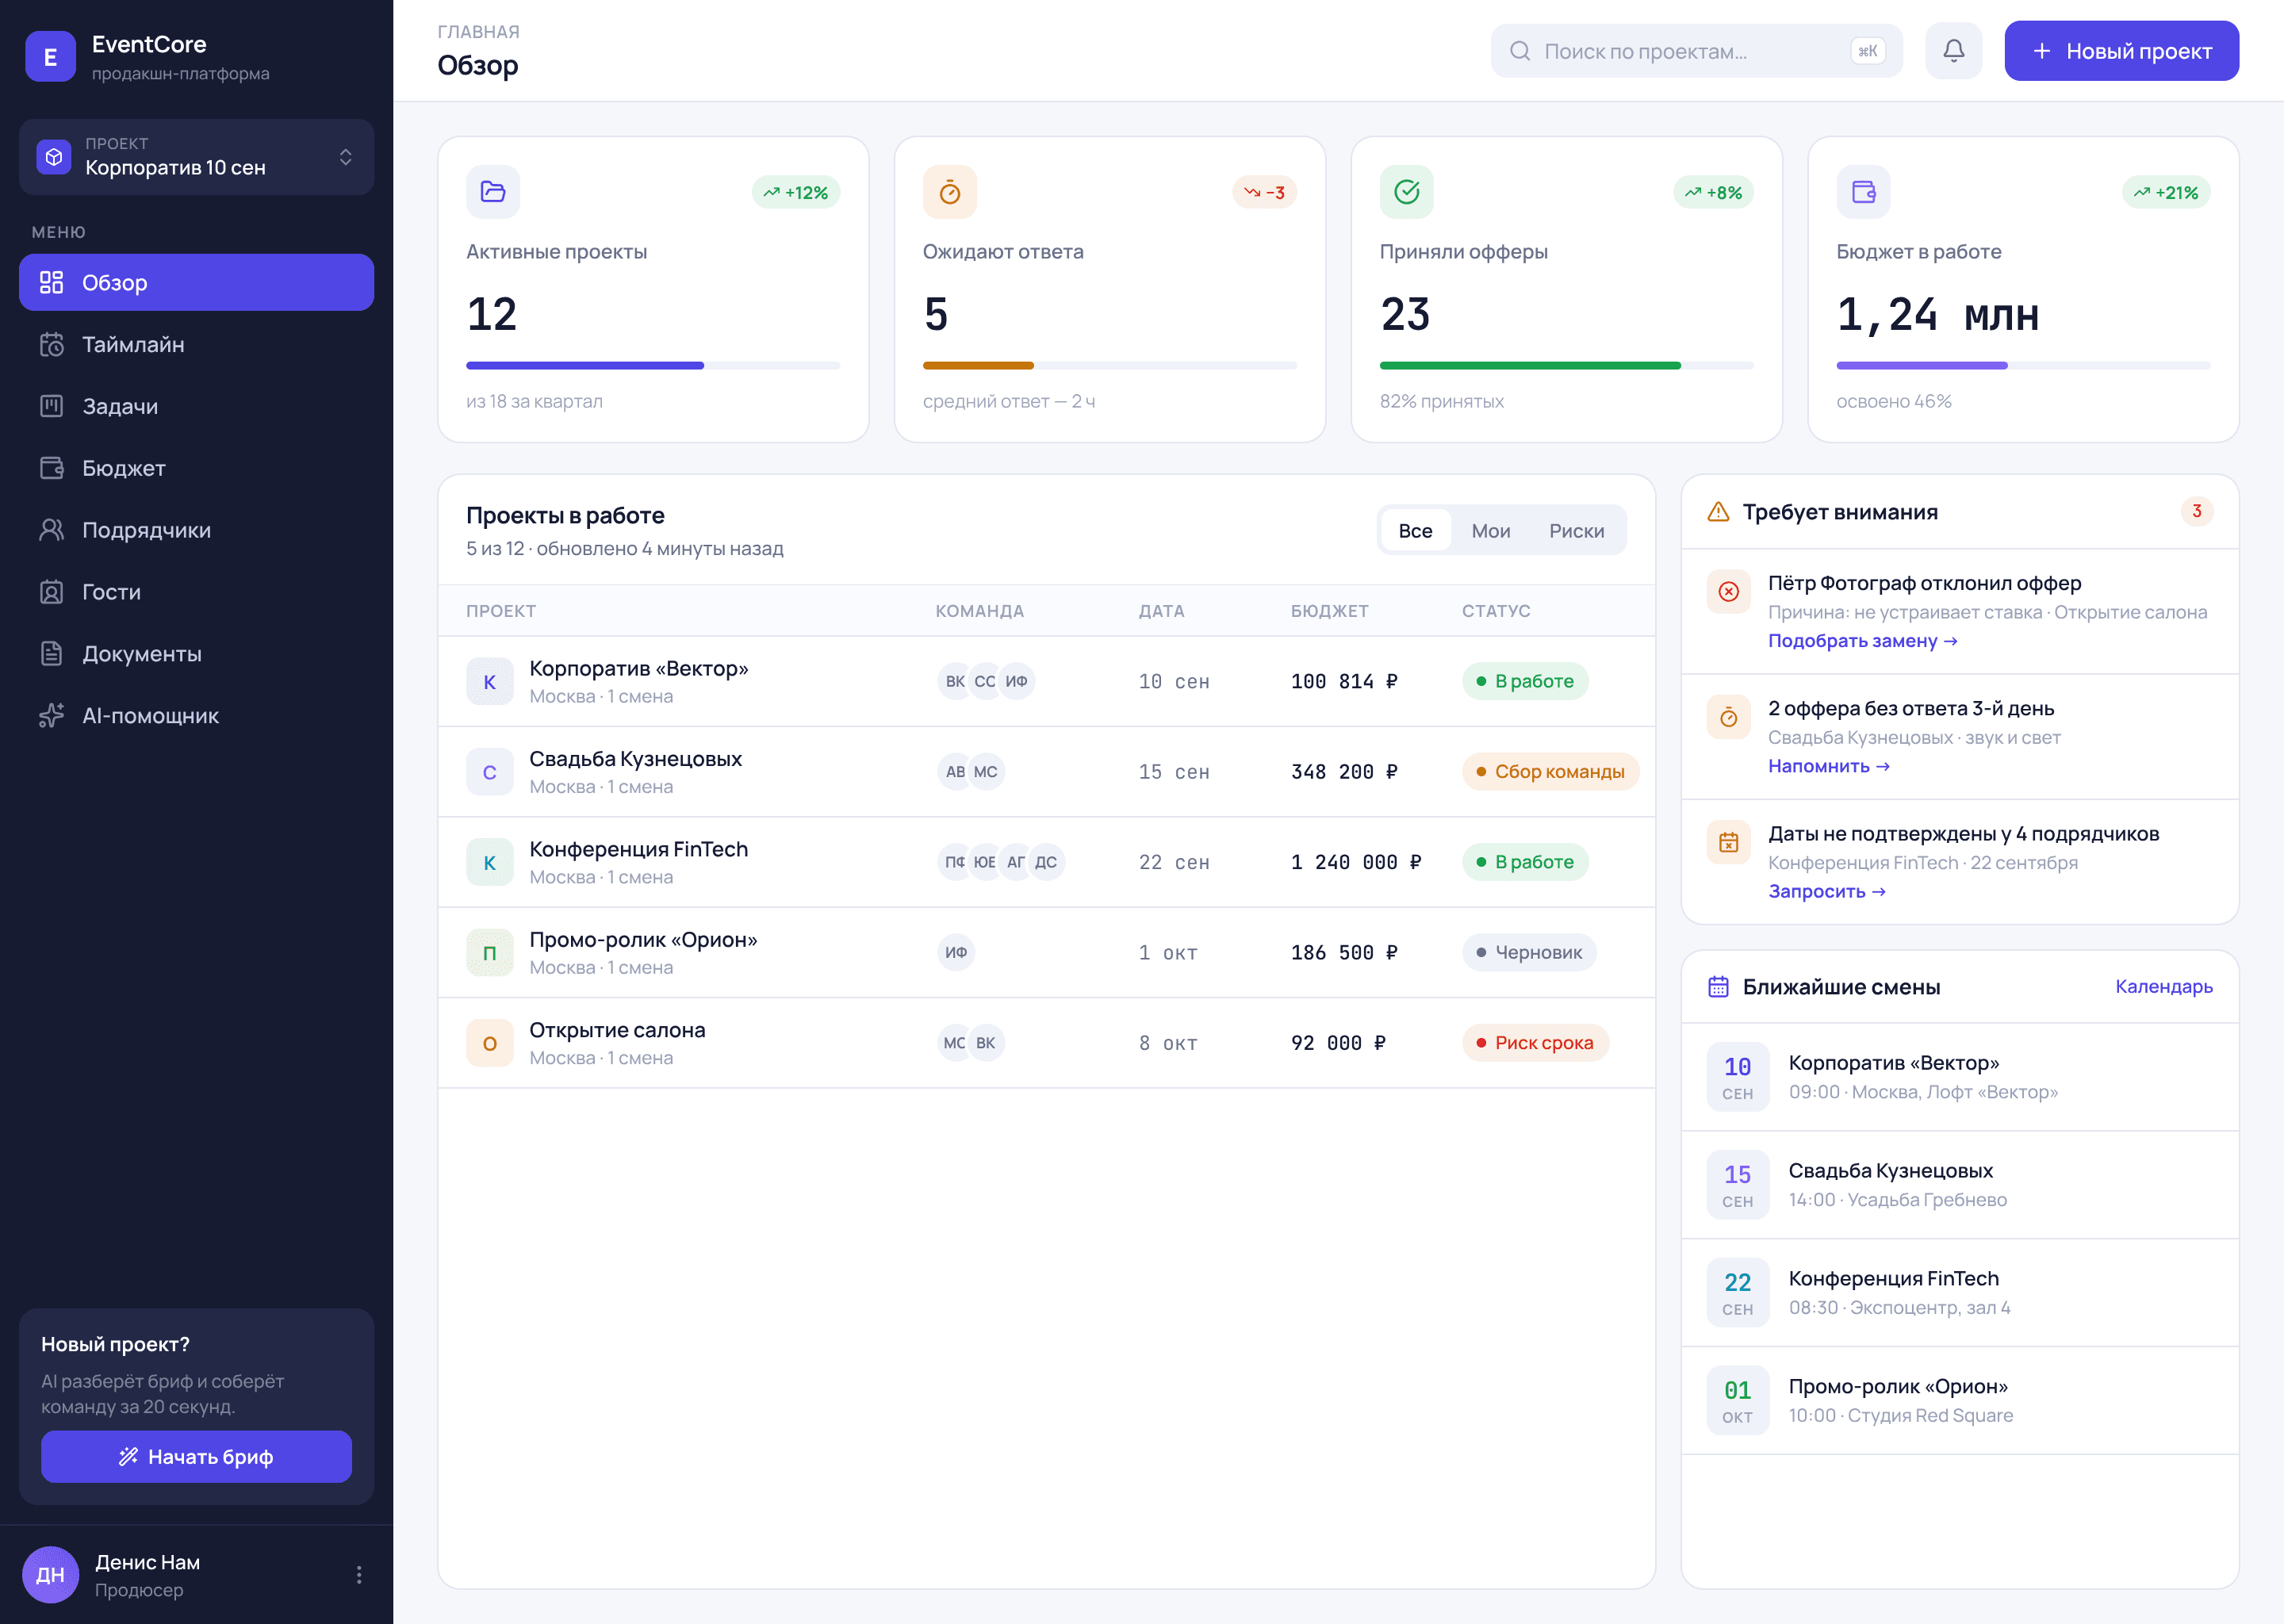Click the Таймлайн calendar icon in the sidebar
The height and width of the screenshot is (1624, 2284).
[52, 345]
